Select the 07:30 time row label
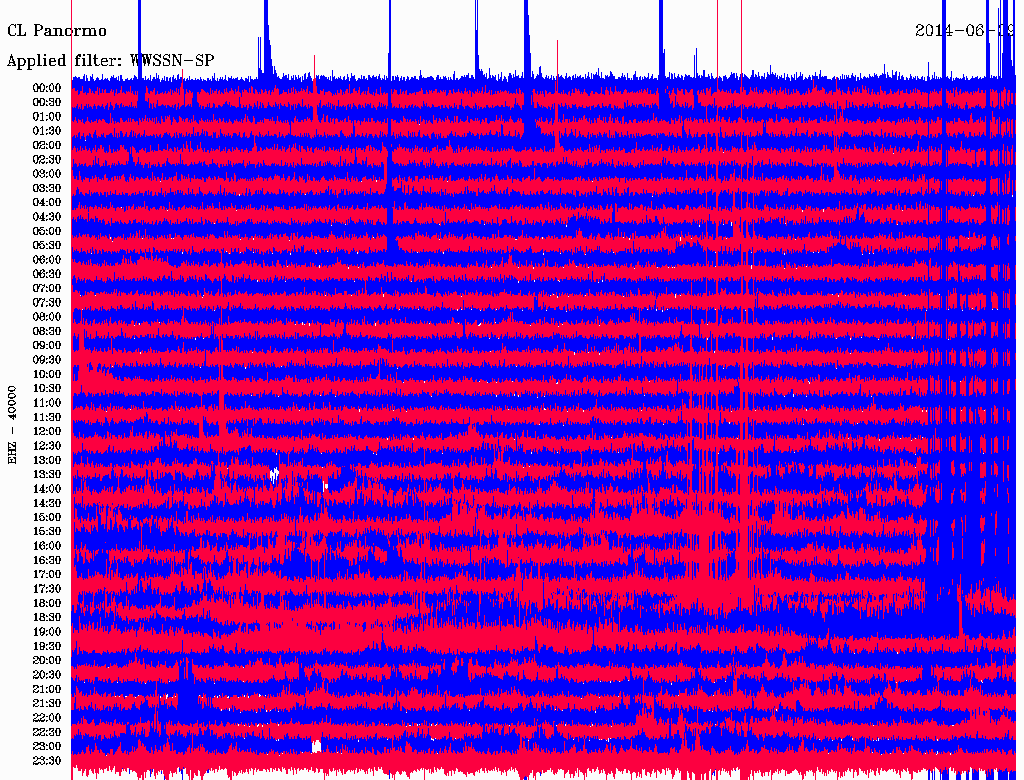 [47, 302]
